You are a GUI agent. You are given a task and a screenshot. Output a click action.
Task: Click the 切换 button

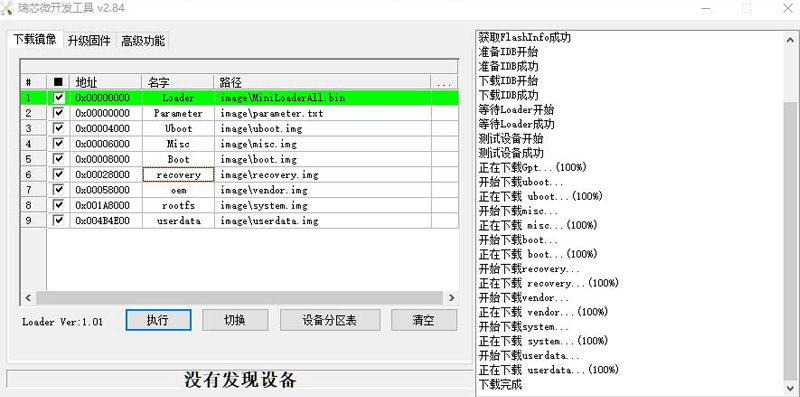(235, 320)
